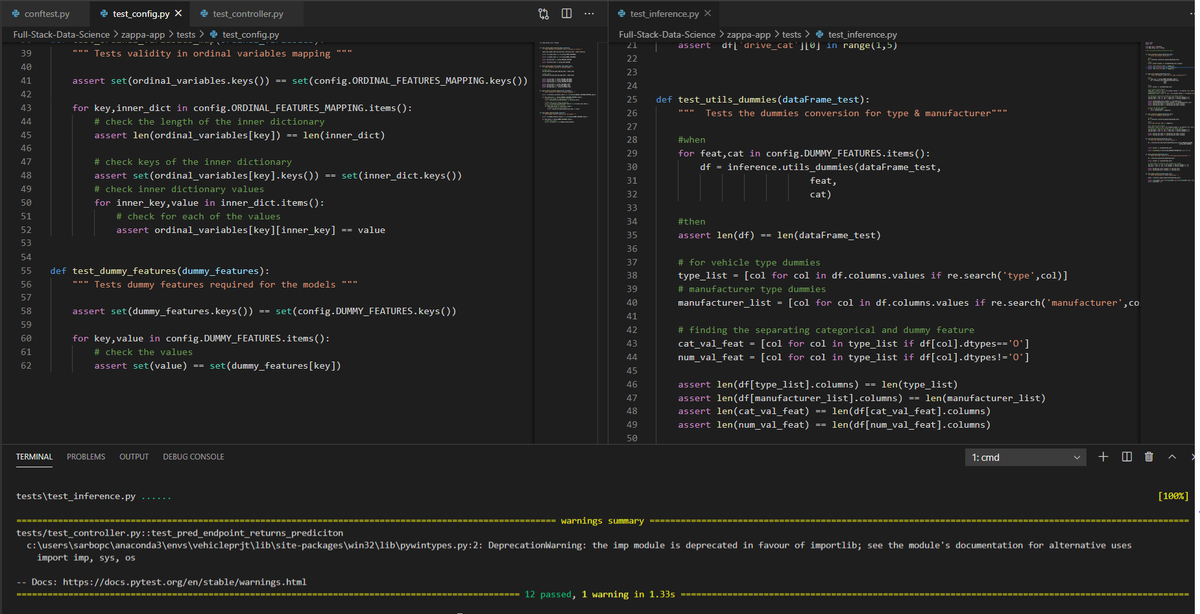
Task: Kill terminal with trash icon
Action: click(x=1149, y=457)
